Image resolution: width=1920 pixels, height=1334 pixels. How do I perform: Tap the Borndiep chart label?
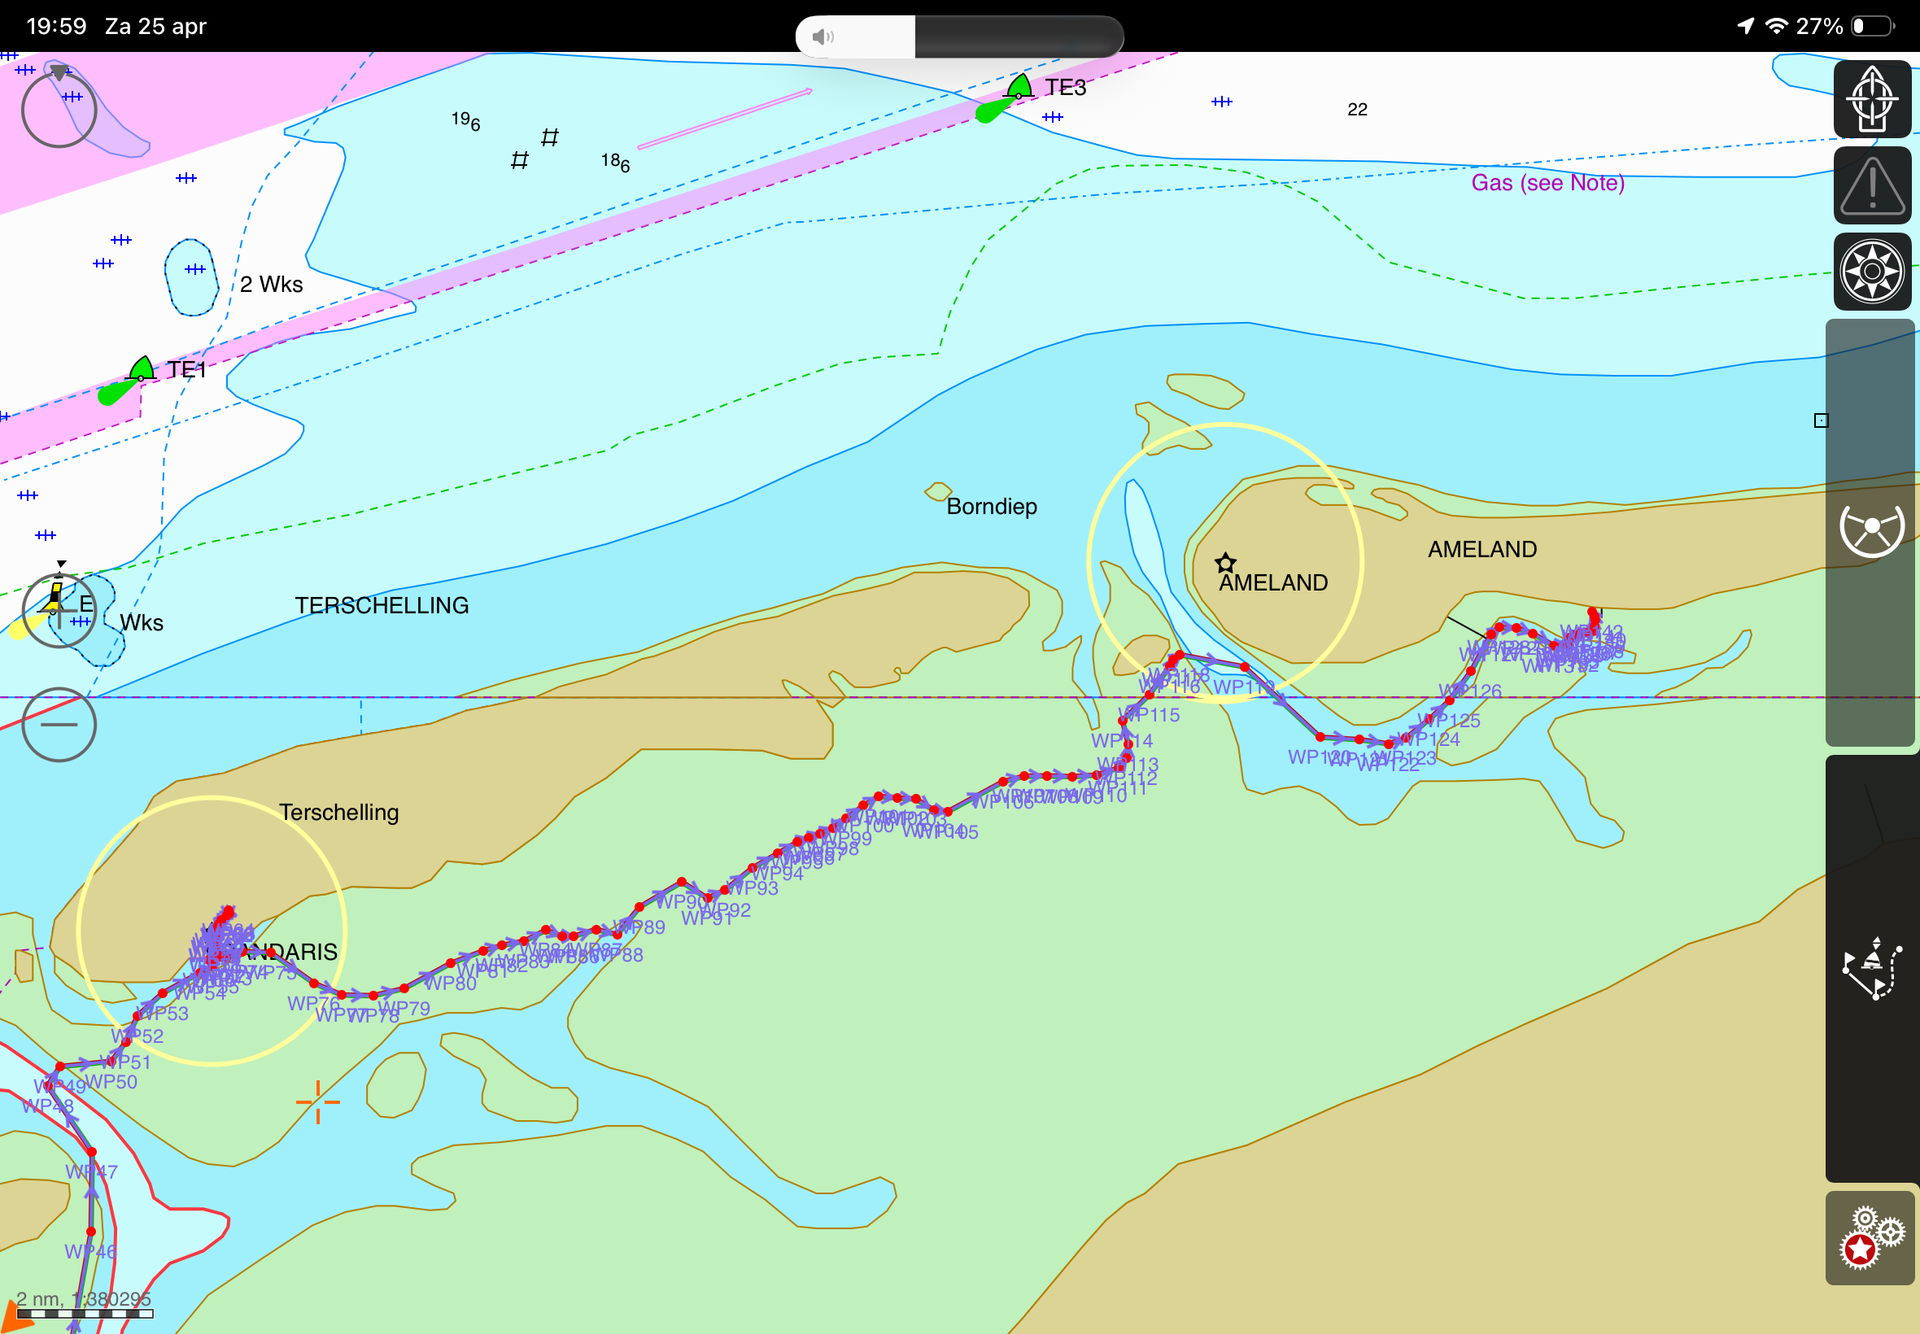pos(991,506)
